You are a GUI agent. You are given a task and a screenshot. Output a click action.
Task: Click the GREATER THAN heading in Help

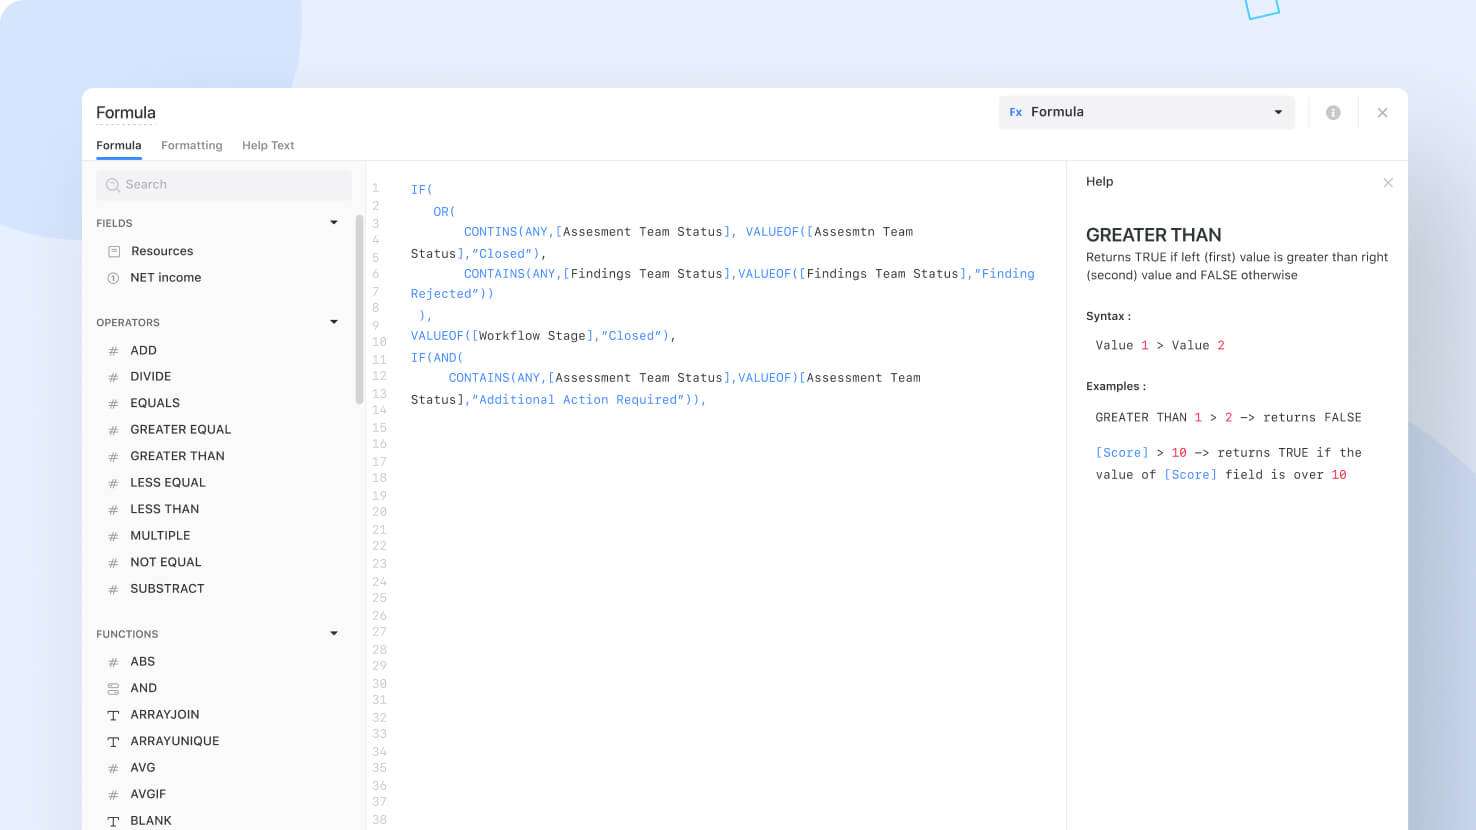[x=1153, y=235]
